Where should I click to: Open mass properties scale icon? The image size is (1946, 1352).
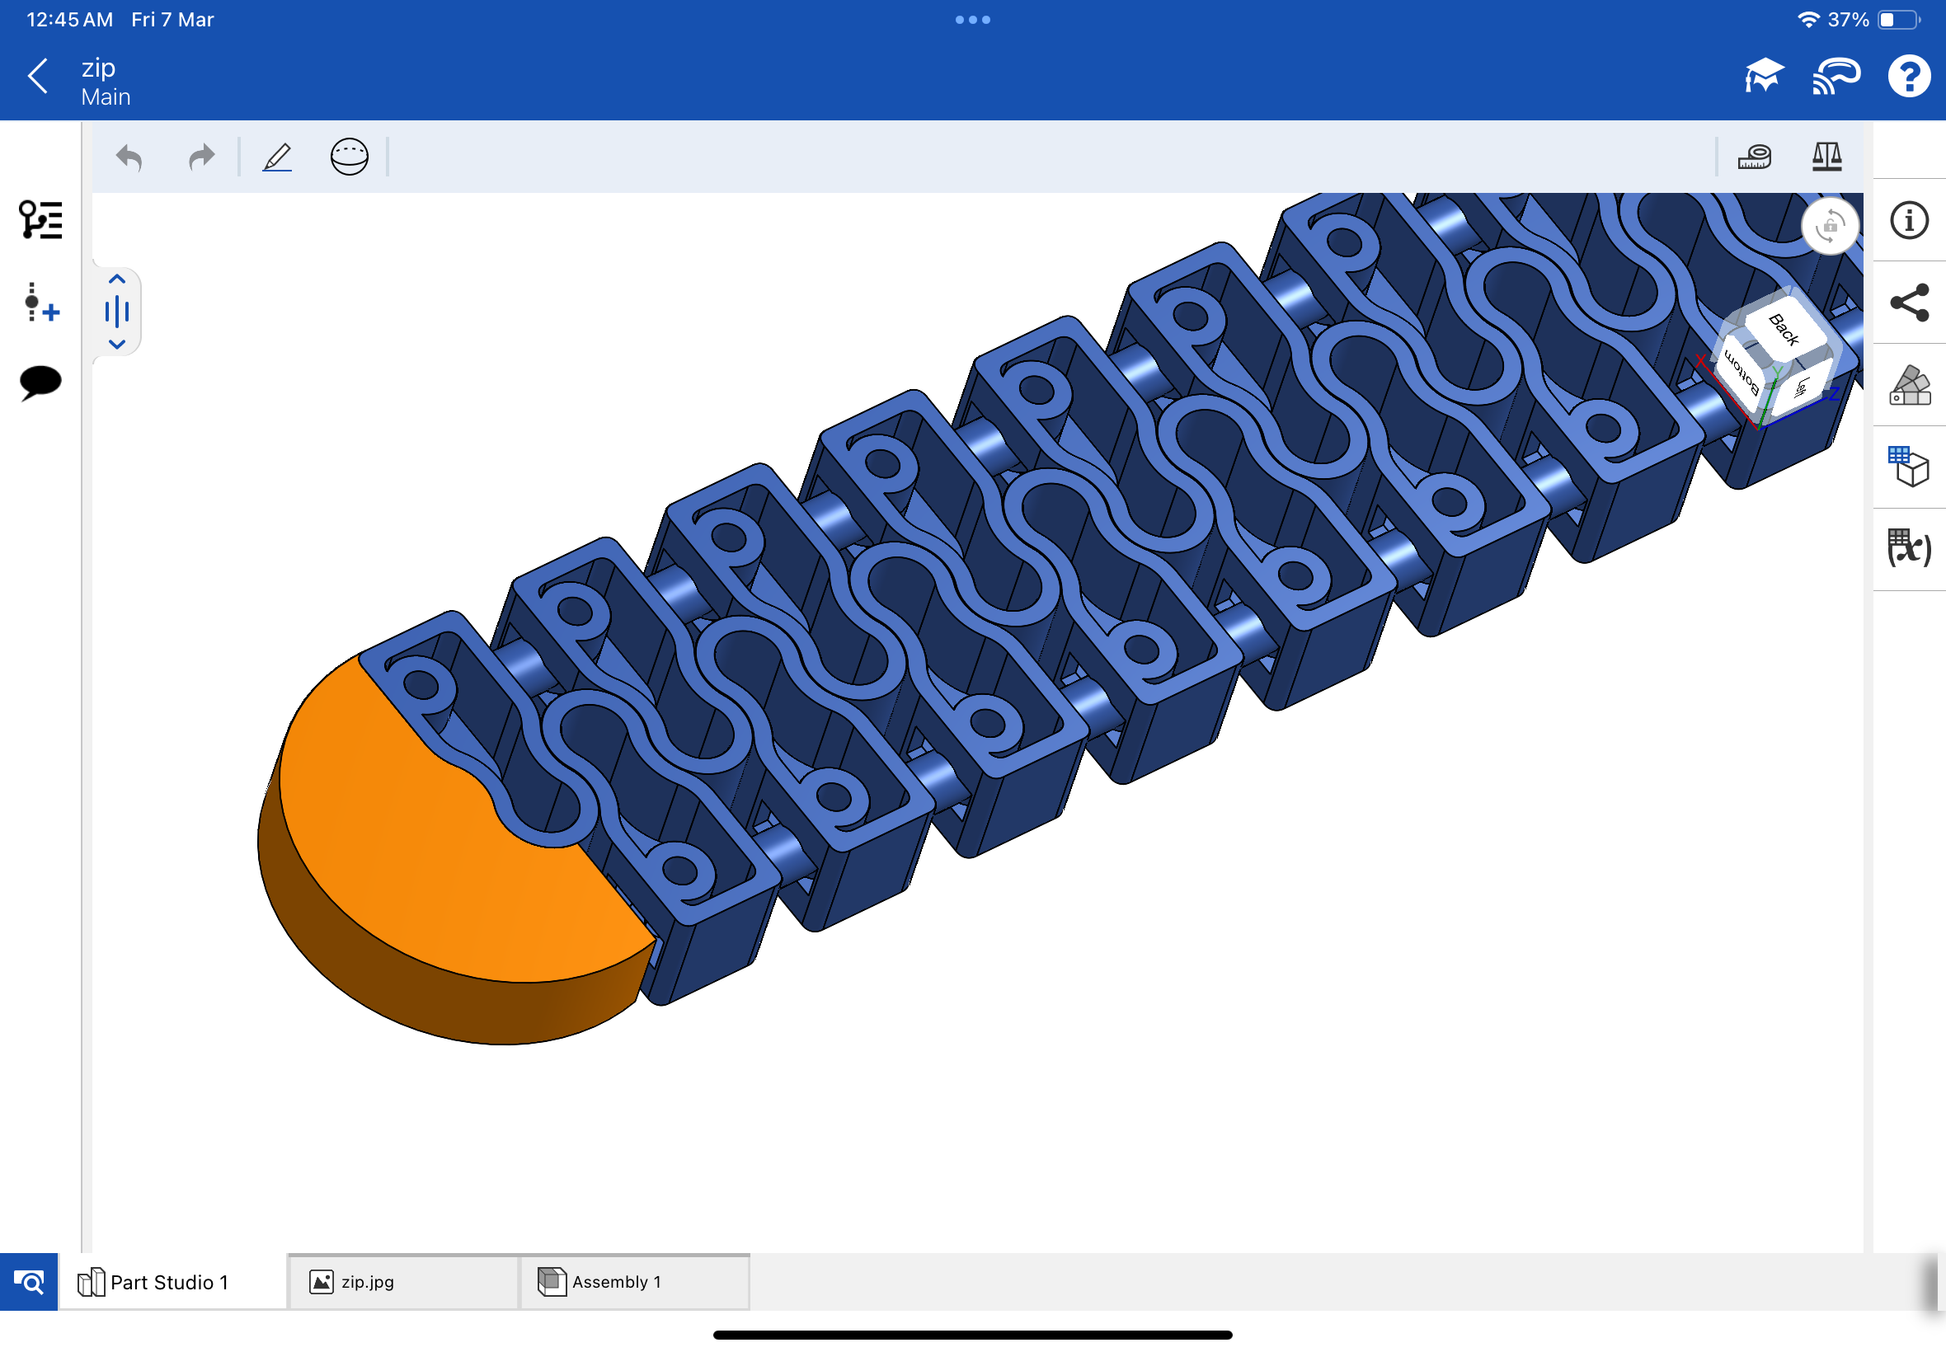[x=1826, y=157]
